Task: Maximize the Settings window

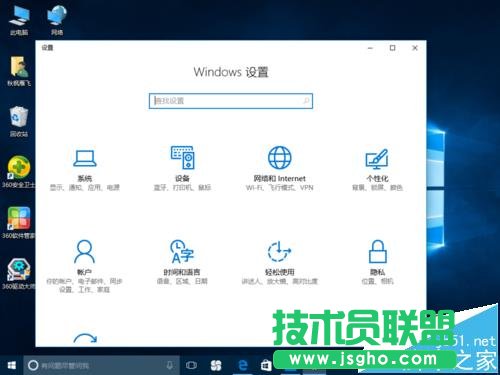Action: (x=393, y=48)
